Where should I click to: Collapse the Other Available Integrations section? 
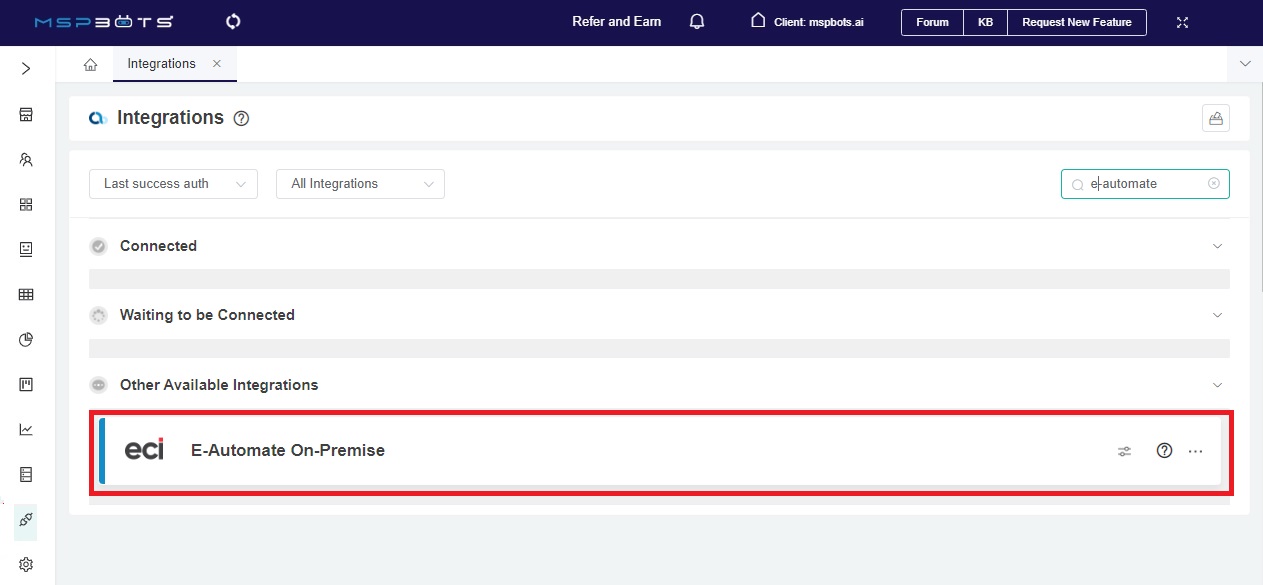(x=1217, y=385)
